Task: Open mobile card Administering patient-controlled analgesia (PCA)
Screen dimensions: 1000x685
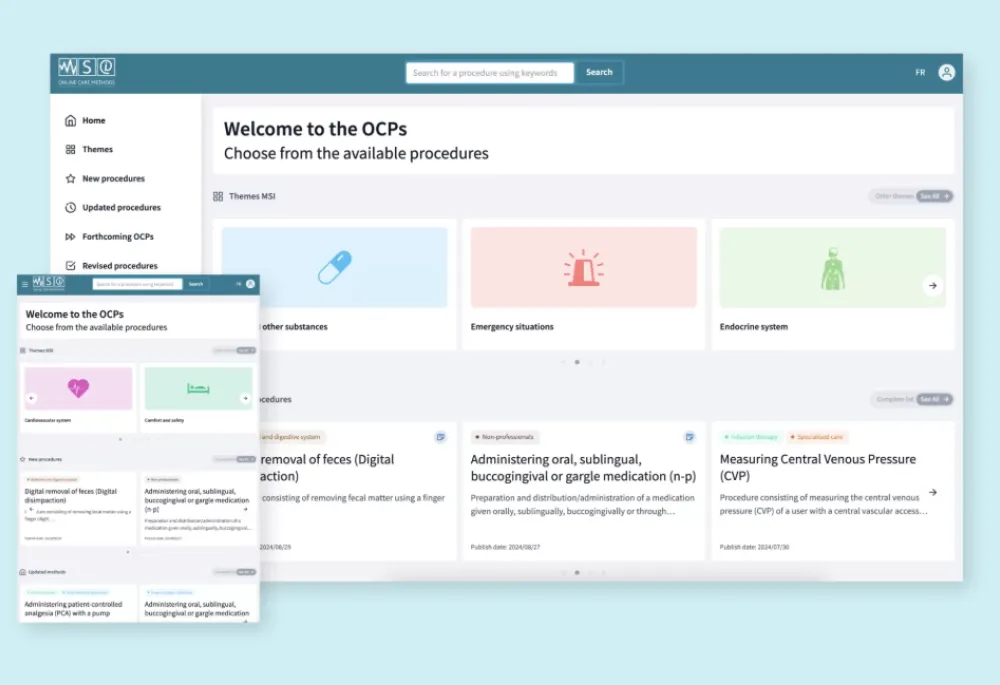Action: (78, 603)
